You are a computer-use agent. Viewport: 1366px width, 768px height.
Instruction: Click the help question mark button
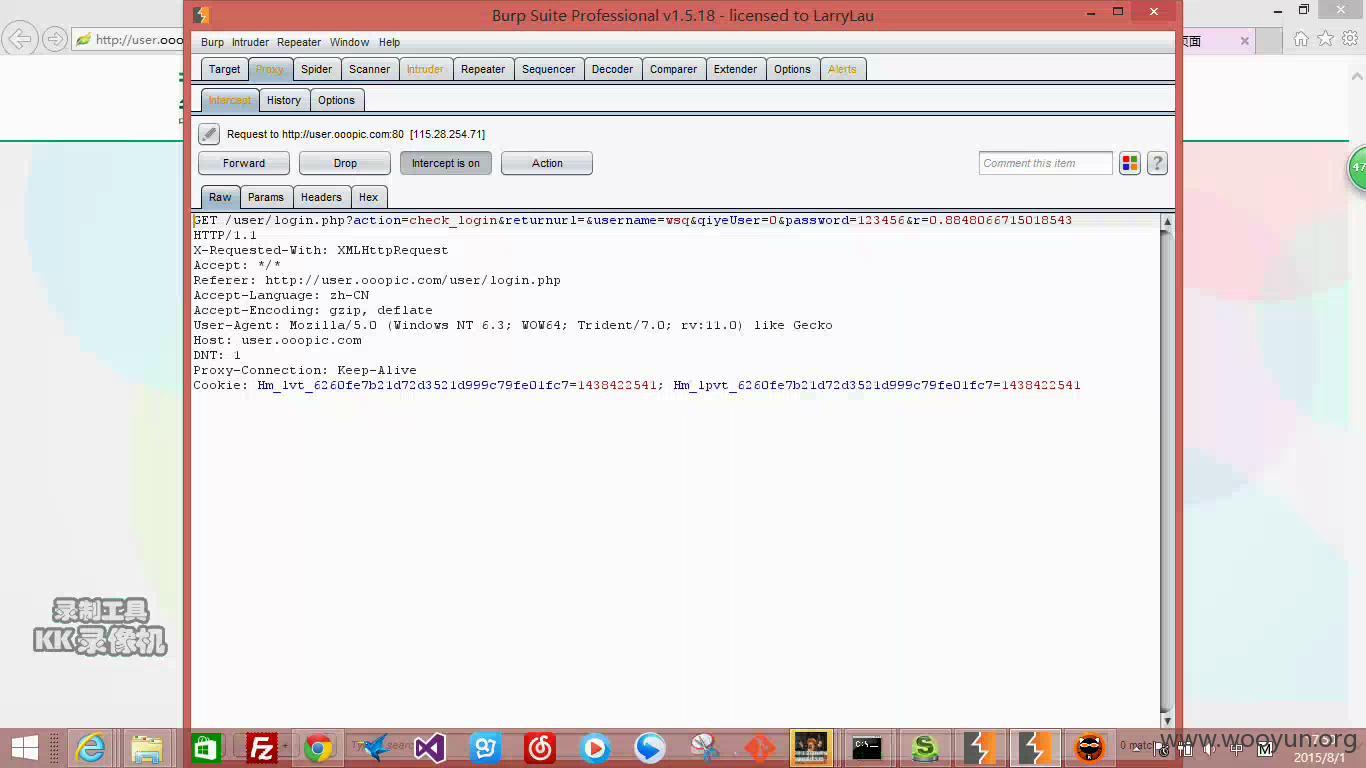[1157, 163]
